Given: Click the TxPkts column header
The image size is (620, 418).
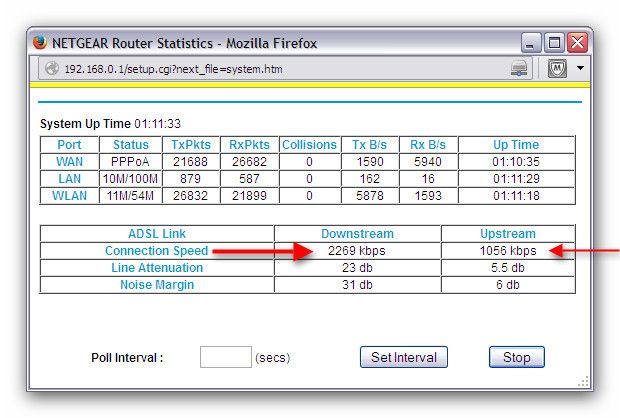Looking at the screenshot, I should click(x=191, y=145).
